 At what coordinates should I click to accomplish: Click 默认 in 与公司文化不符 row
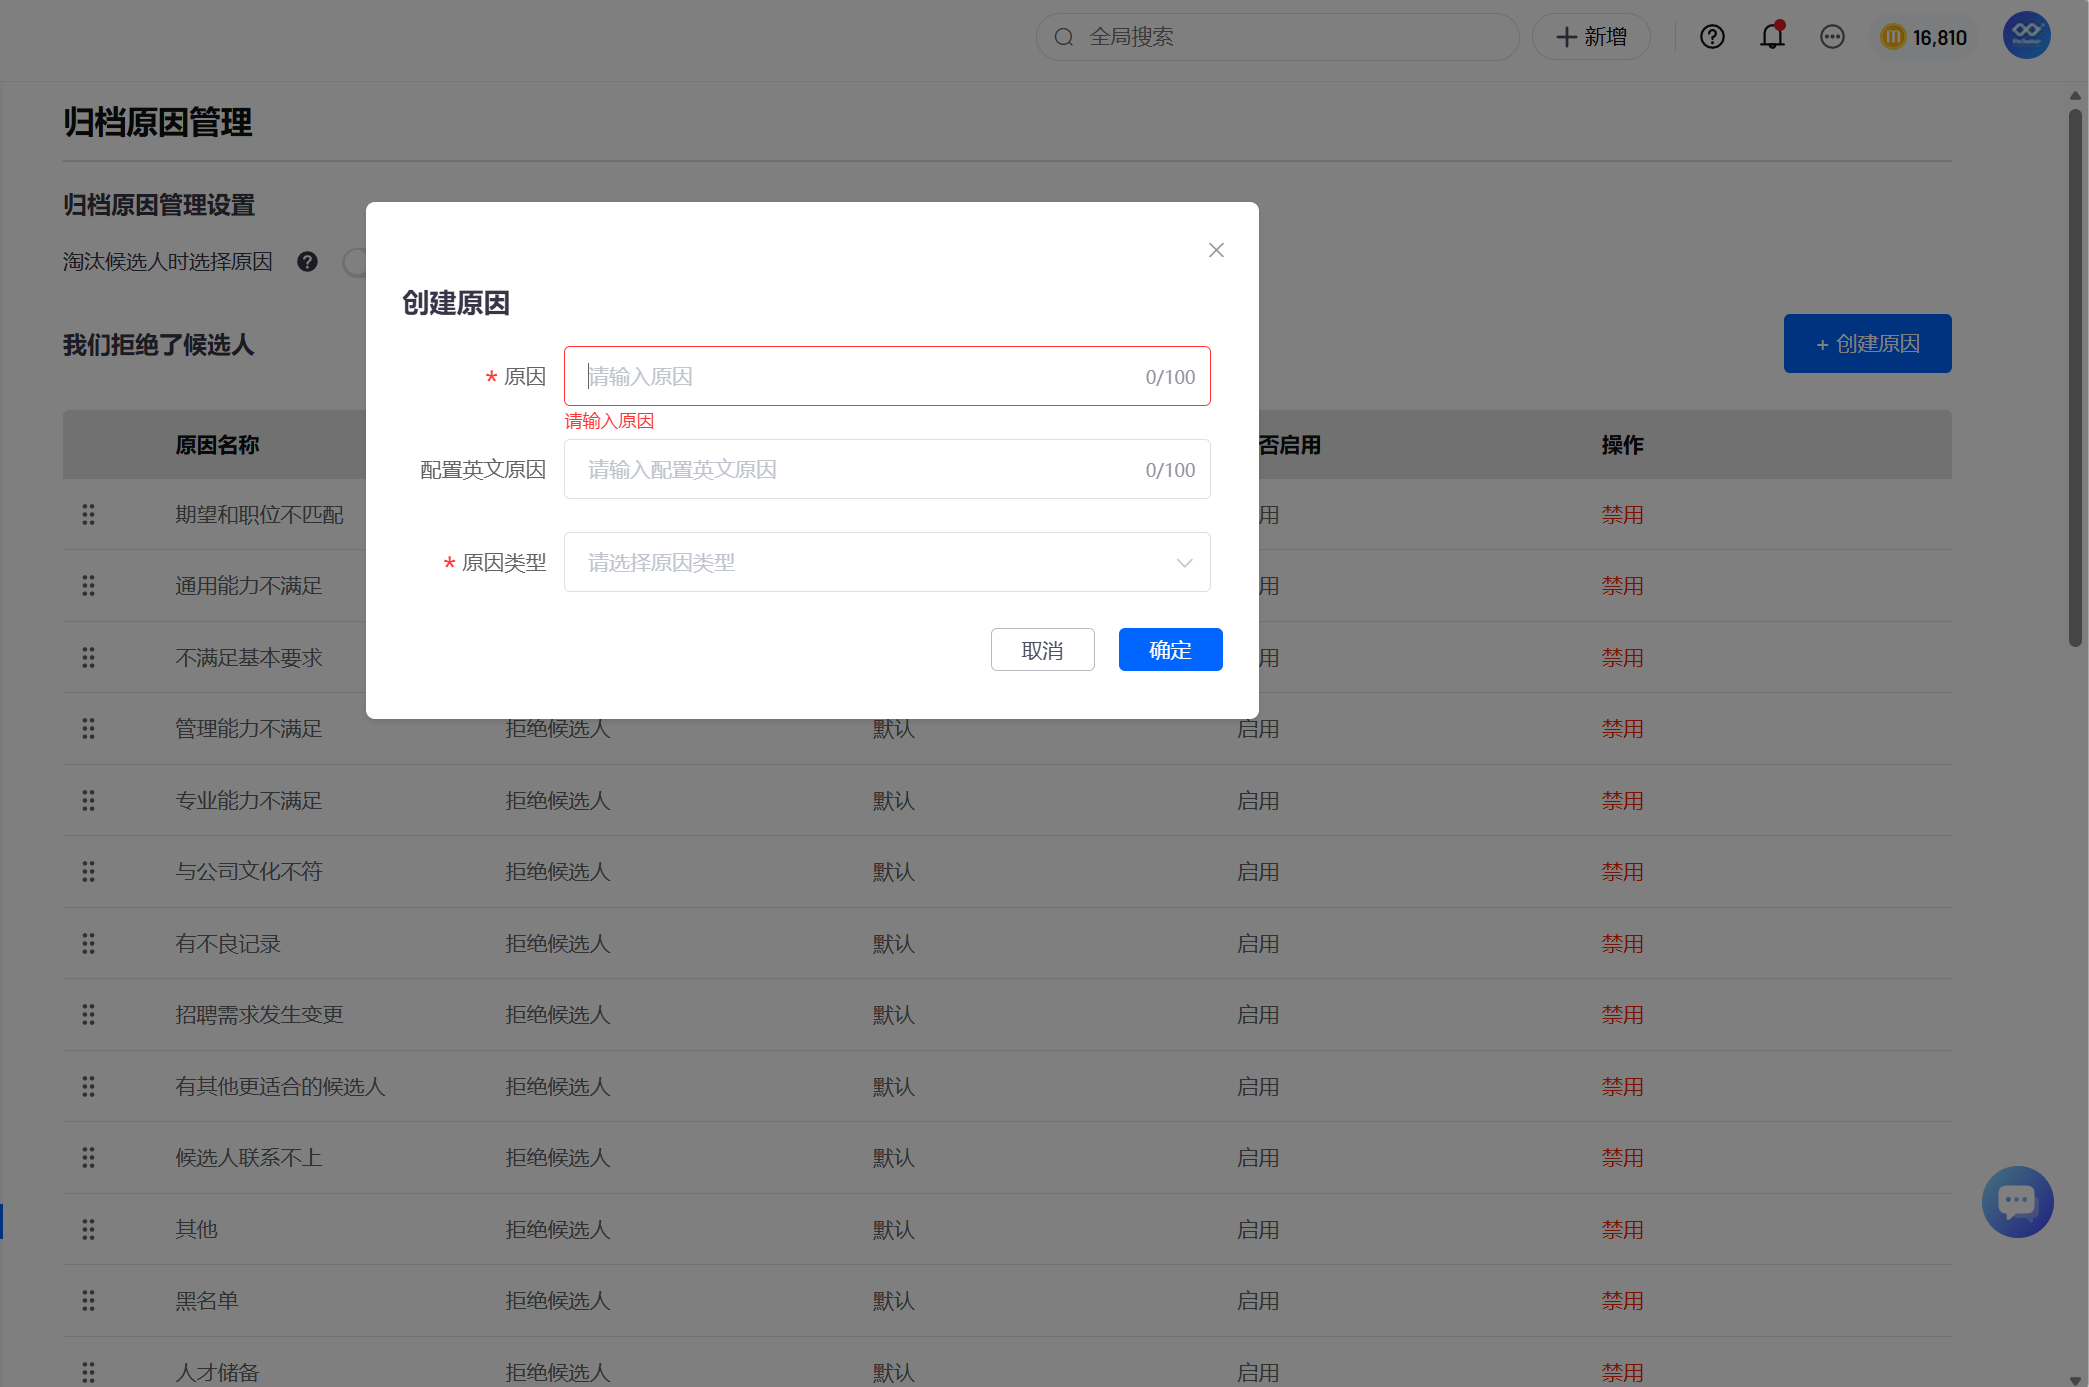click(893, 871)
